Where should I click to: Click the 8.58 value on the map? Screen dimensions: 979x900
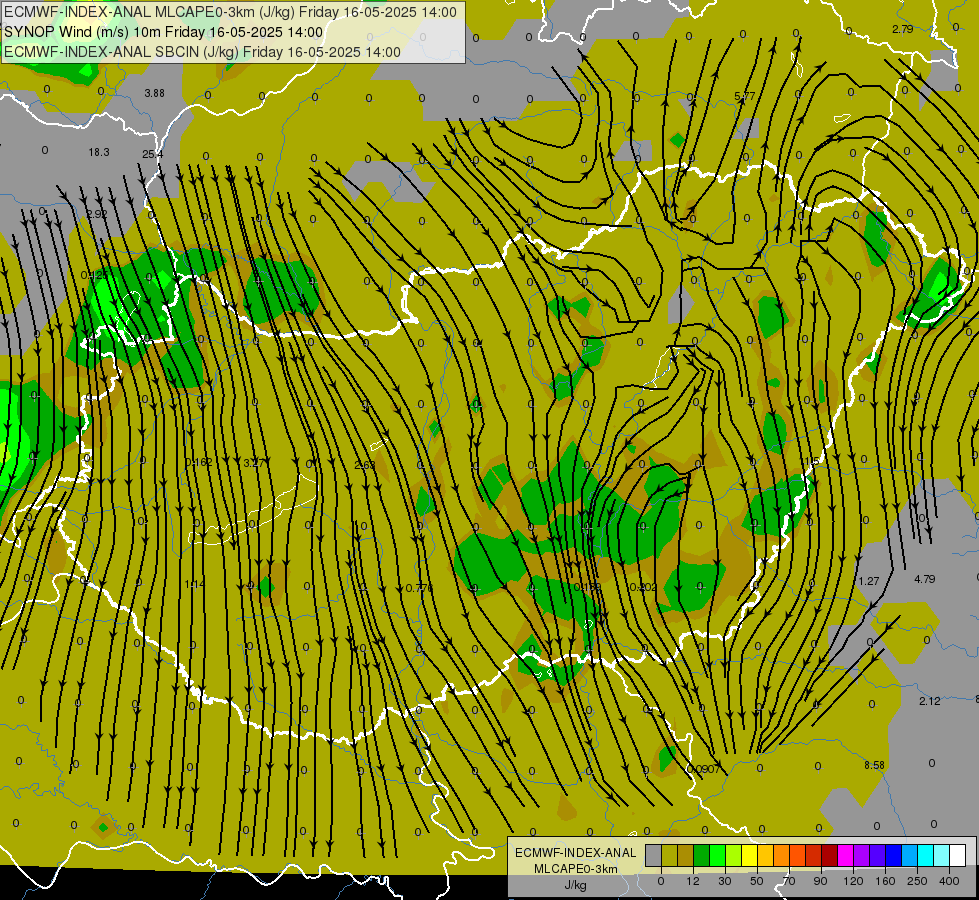pyautogui.click(x=874, y=765)
